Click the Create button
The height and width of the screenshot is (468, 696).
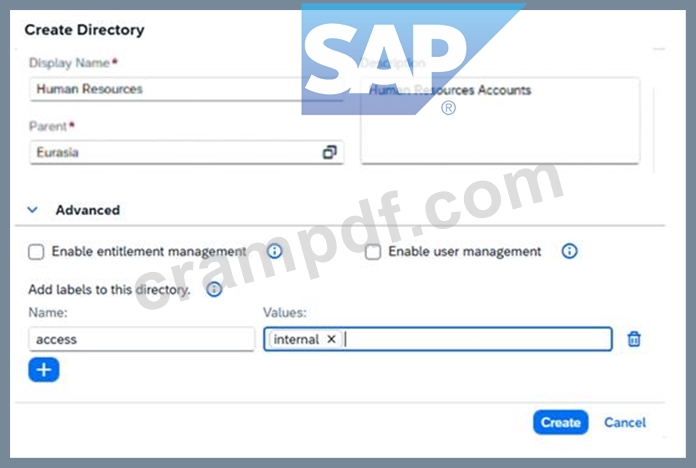pos(561,422)
